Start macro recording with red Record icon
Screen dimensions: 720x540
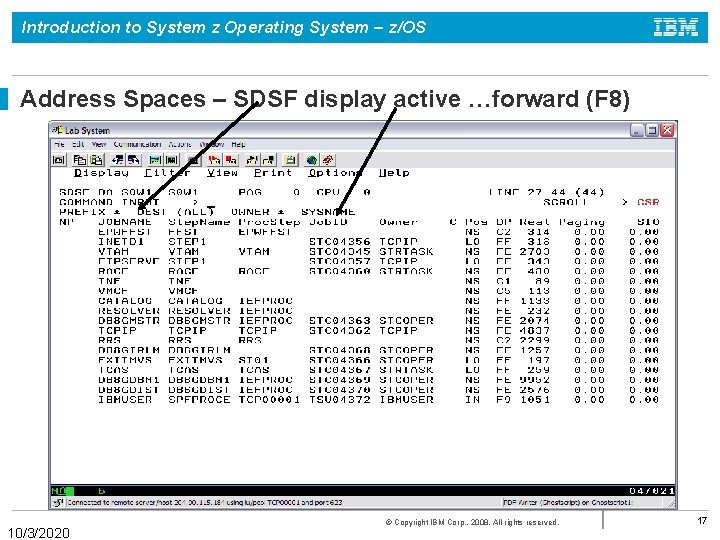pyautogui.click(x=214, y=160)
